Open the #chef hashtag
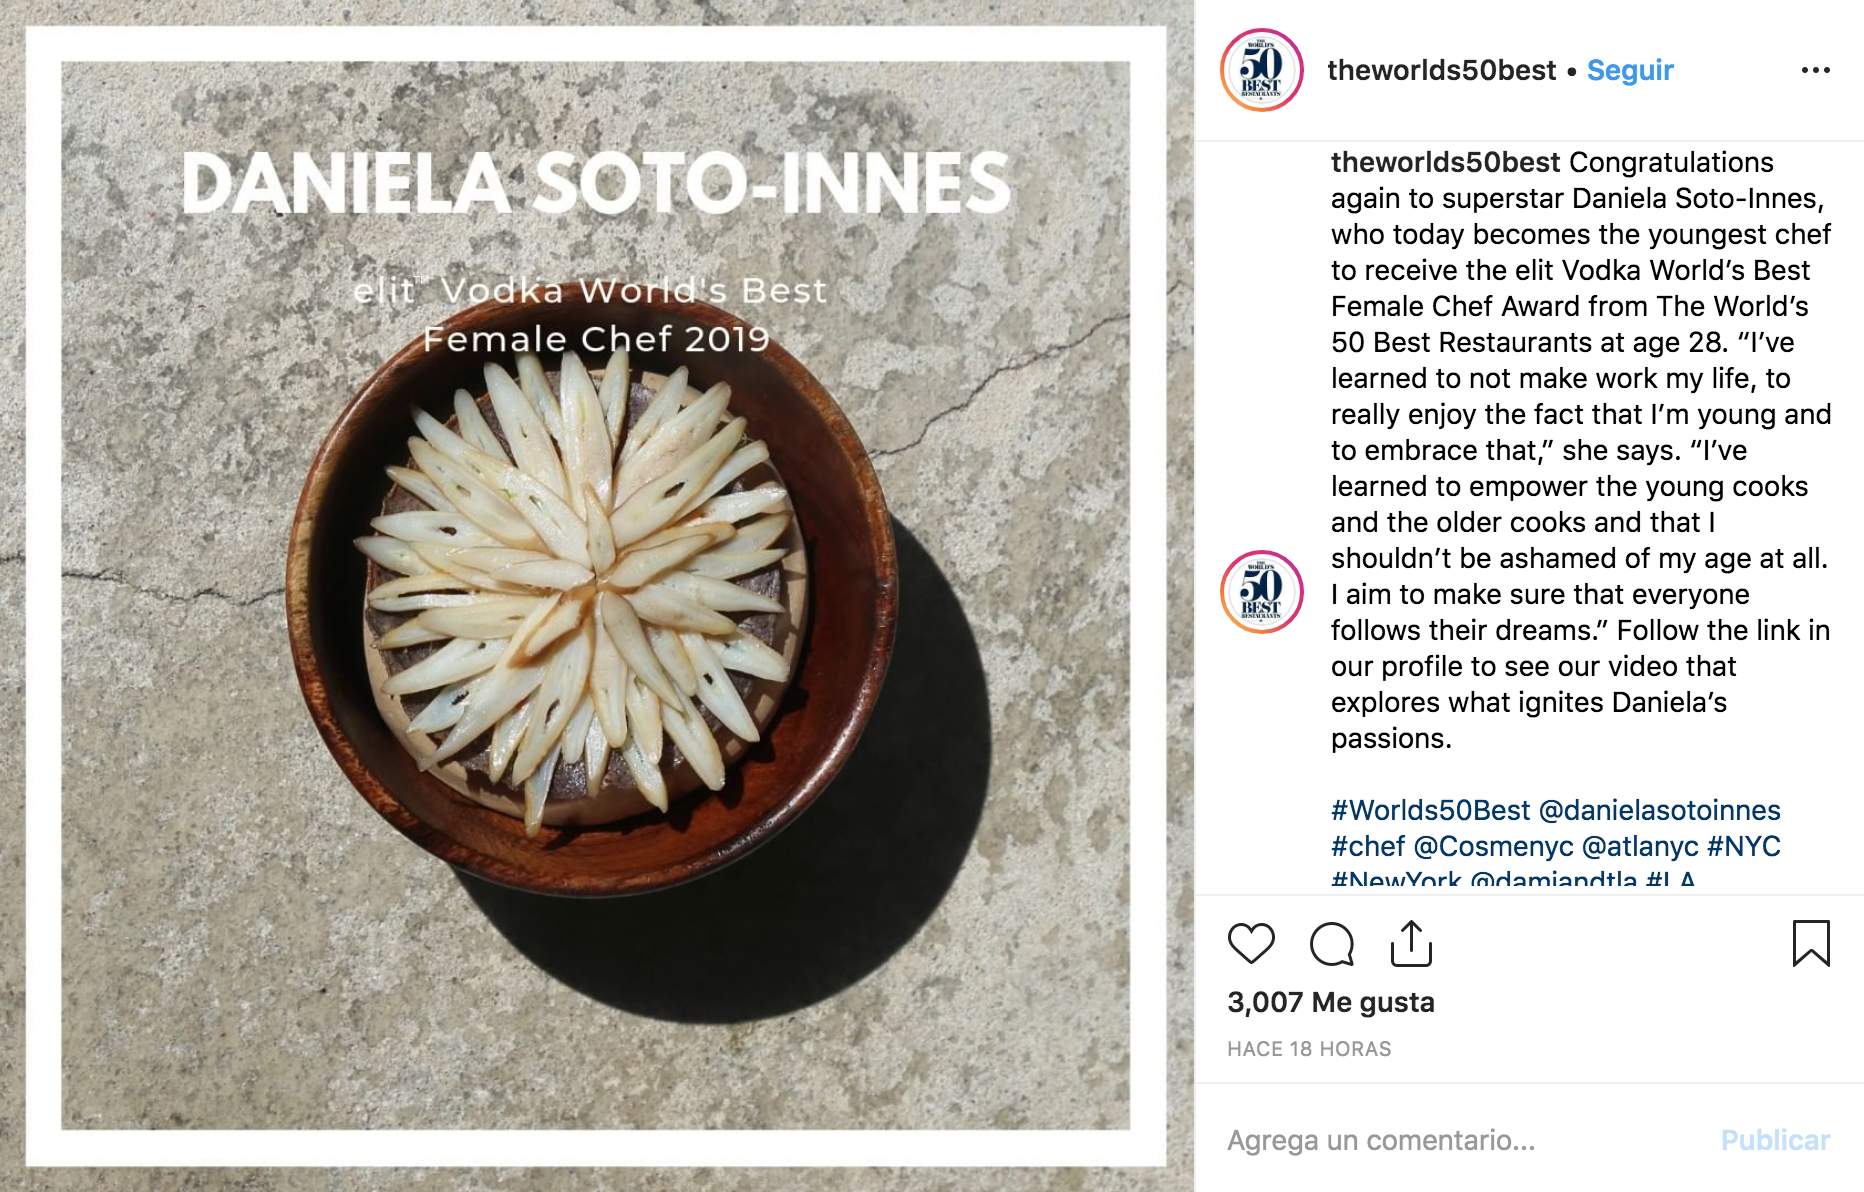Image resolution: width=1864 pixels, height=1192 pixels. pyautogui.click(x=1367, y=846)
